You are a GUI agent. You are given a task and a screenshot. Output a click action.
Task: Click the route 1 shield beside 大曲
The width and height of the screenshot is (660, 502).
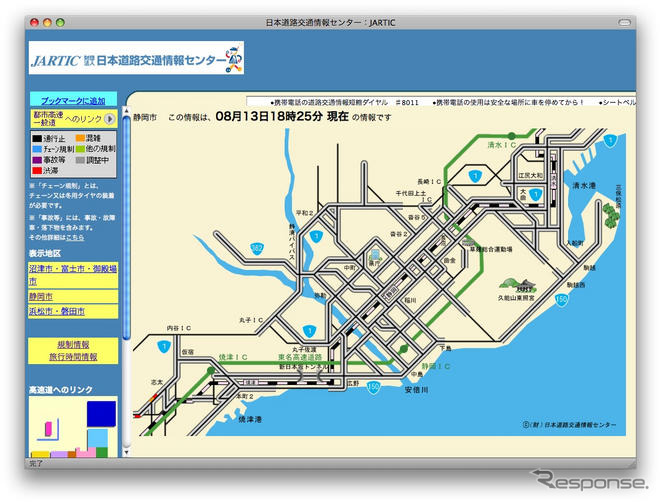tap(535, 194)
